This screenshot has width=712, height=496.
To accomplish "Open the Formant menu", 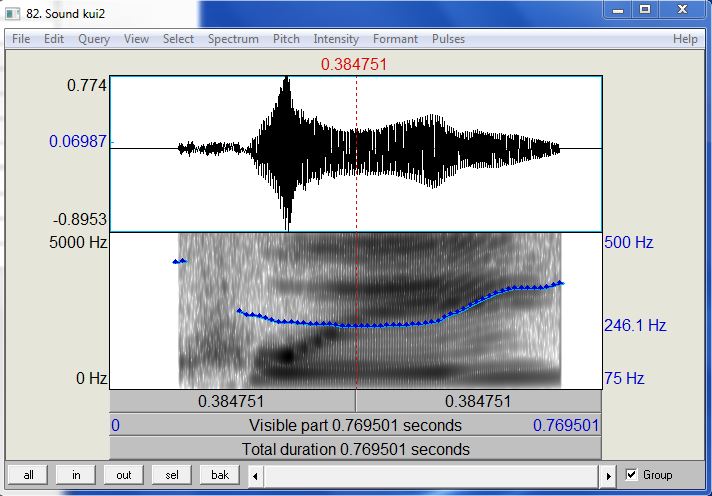I will coord(395,39).
